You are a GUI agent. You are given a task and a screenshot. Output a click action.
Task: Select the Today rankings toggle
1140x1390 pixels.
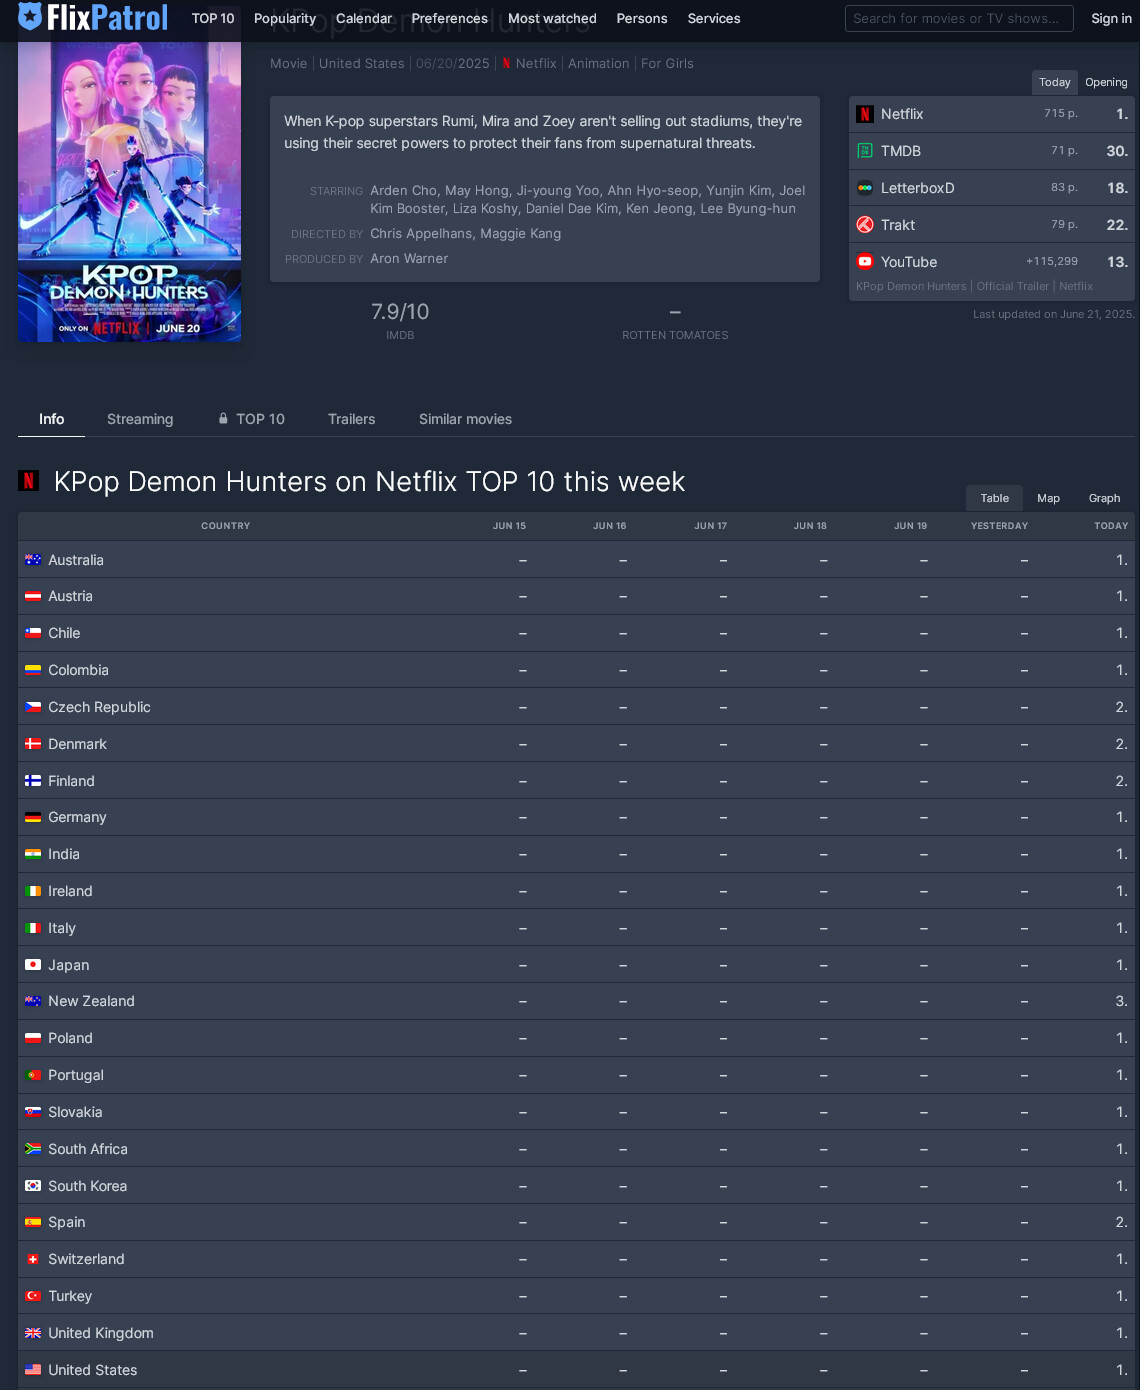pyautogui.click(x=1054, y=82)
